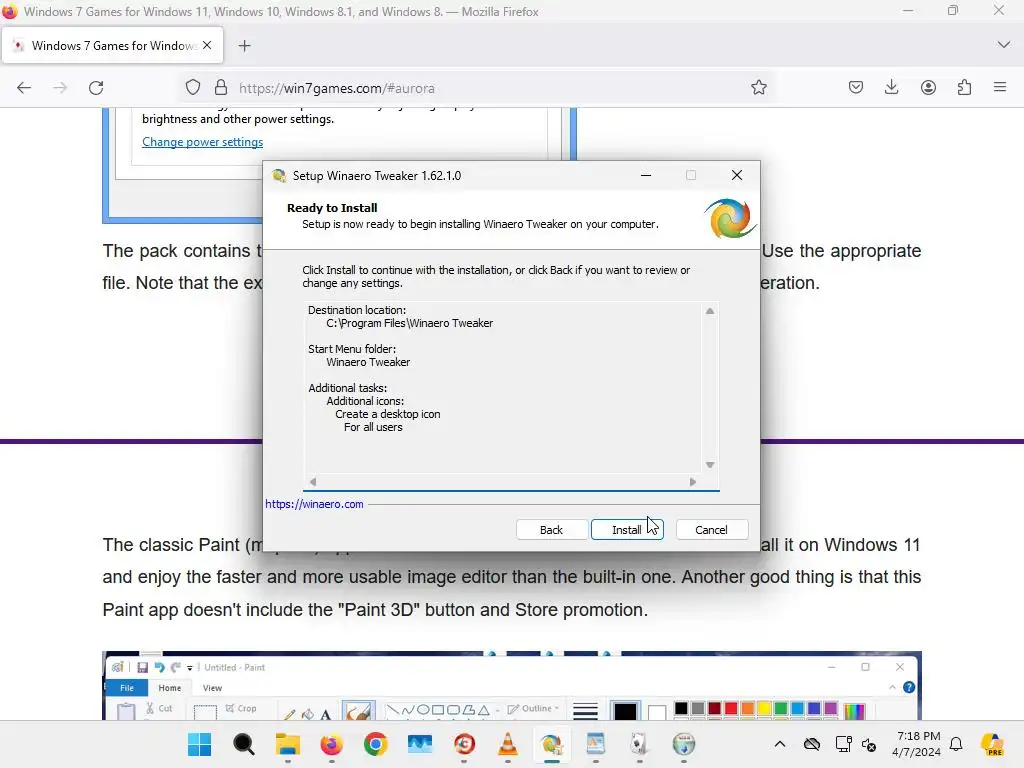Open the installer globe icon on taskbar
The width and height of the screenshot is (1024, 768).
pos(684,744)
